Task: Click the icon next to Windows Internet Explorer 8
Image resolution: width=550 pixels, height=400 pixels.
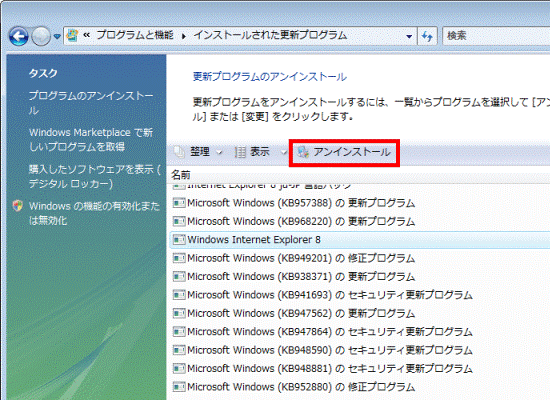Action: pyautogui.click(x=179, y=240)
